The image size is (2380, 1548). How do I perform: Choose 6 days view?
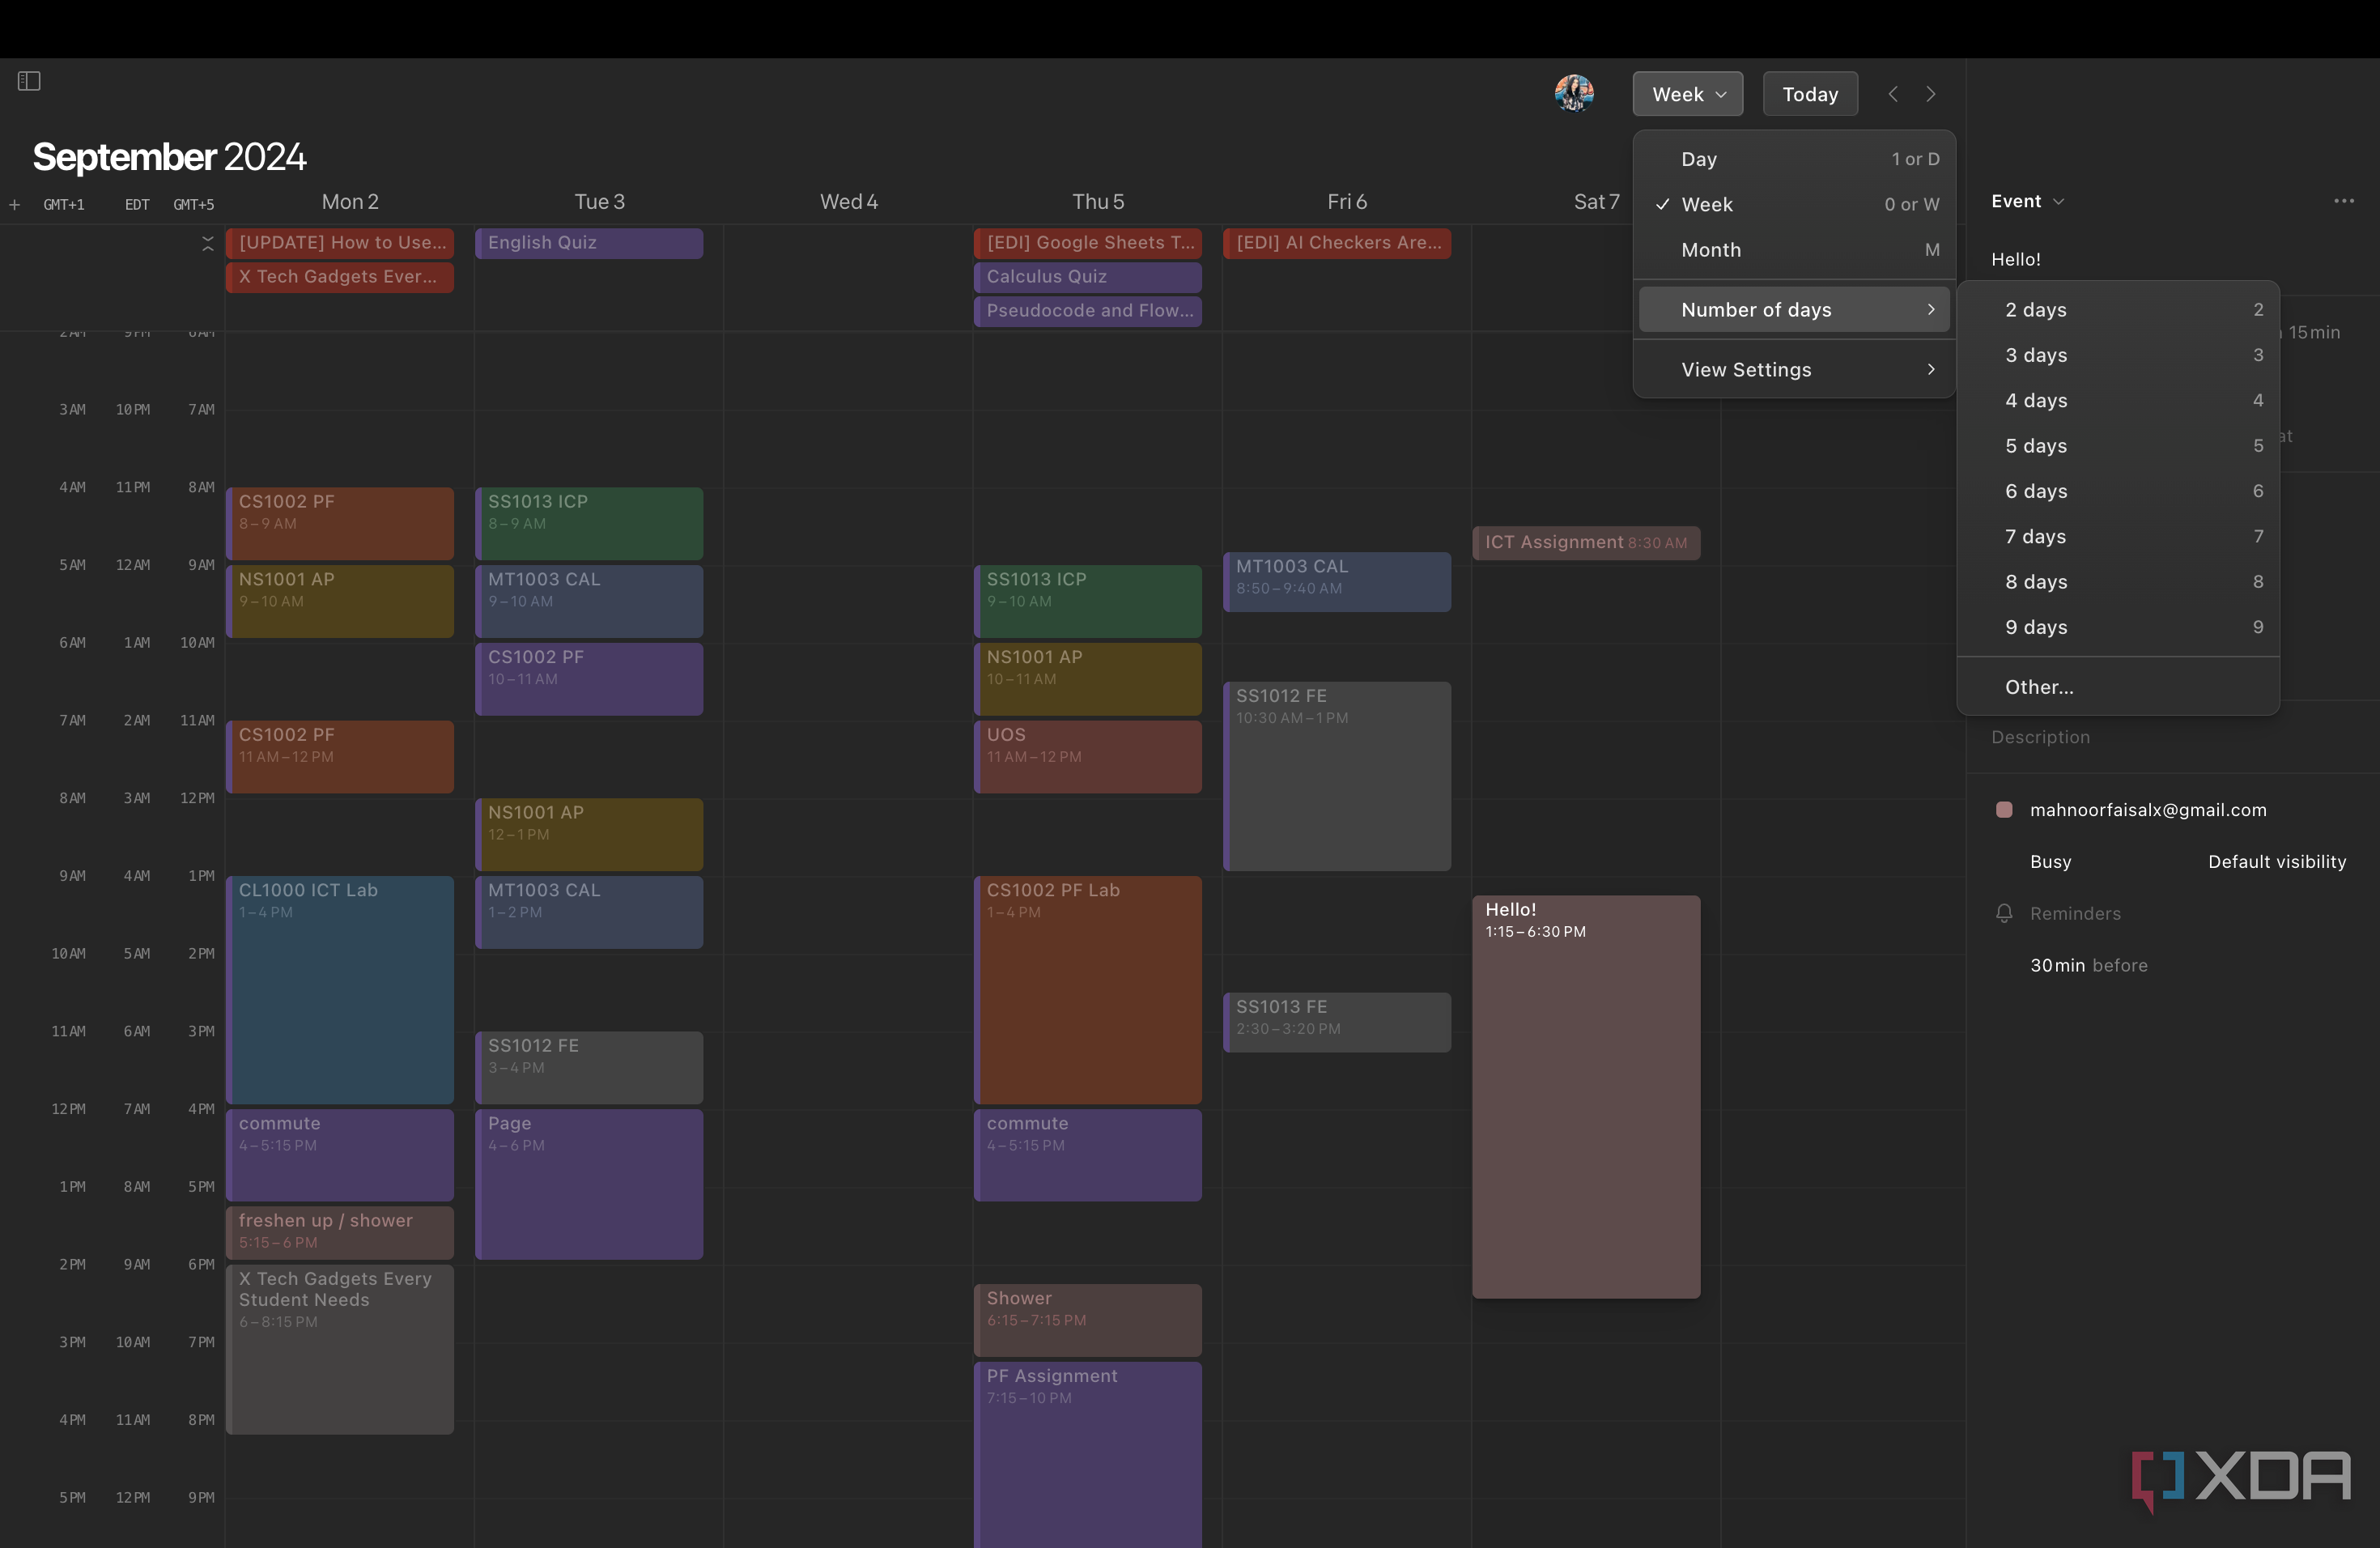coord(2118,491)
